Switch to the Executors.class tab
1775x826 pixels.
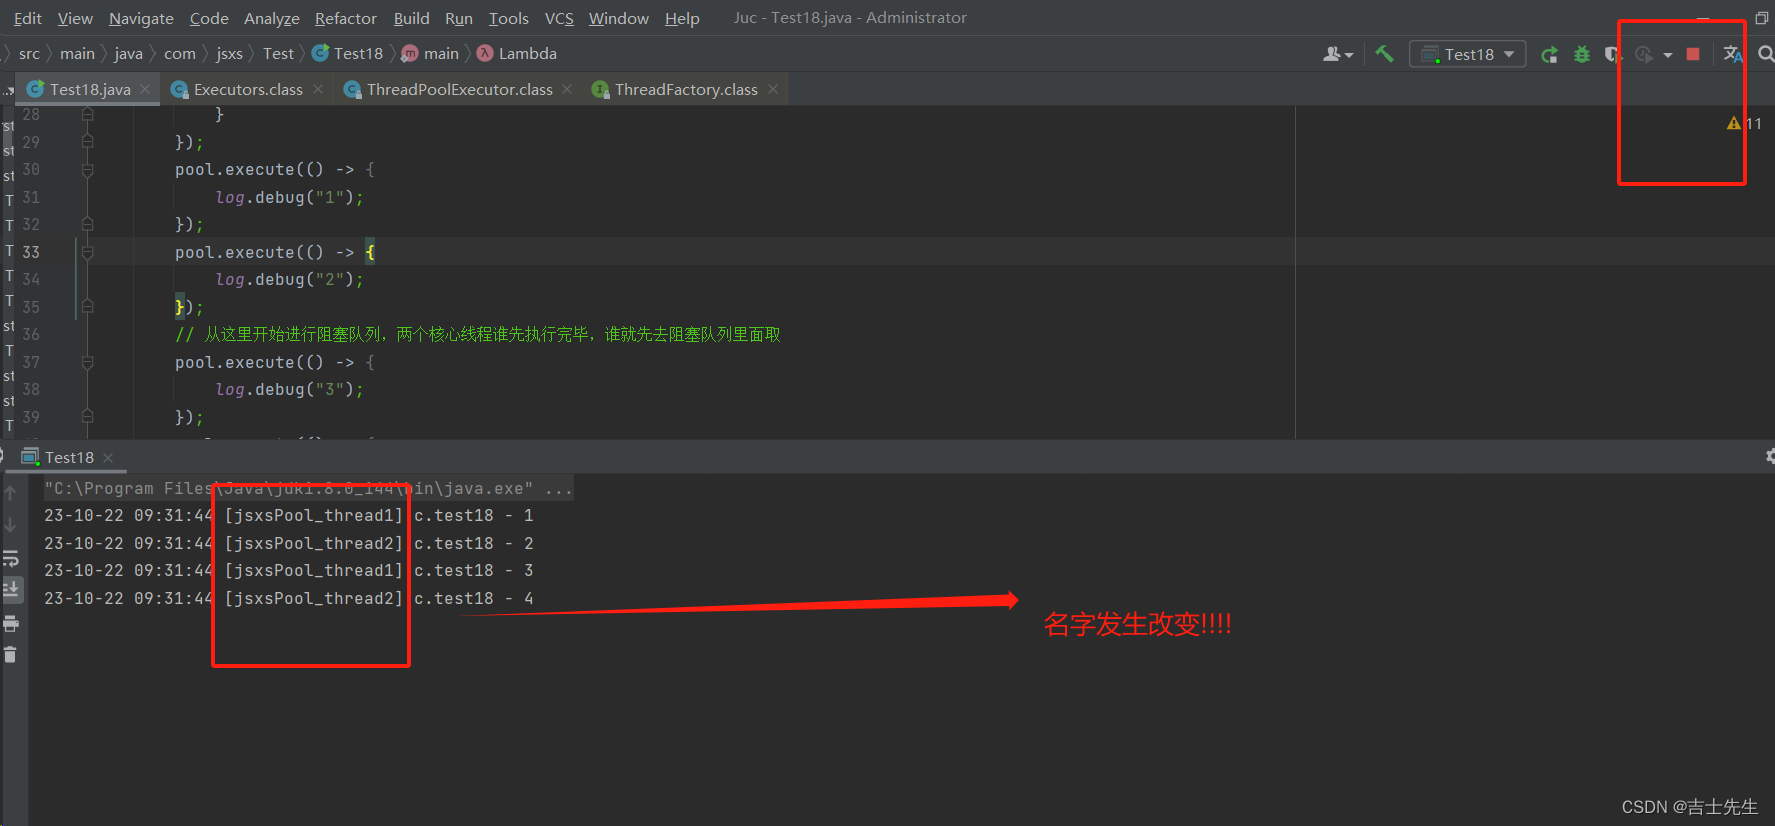tap(248, 89)
